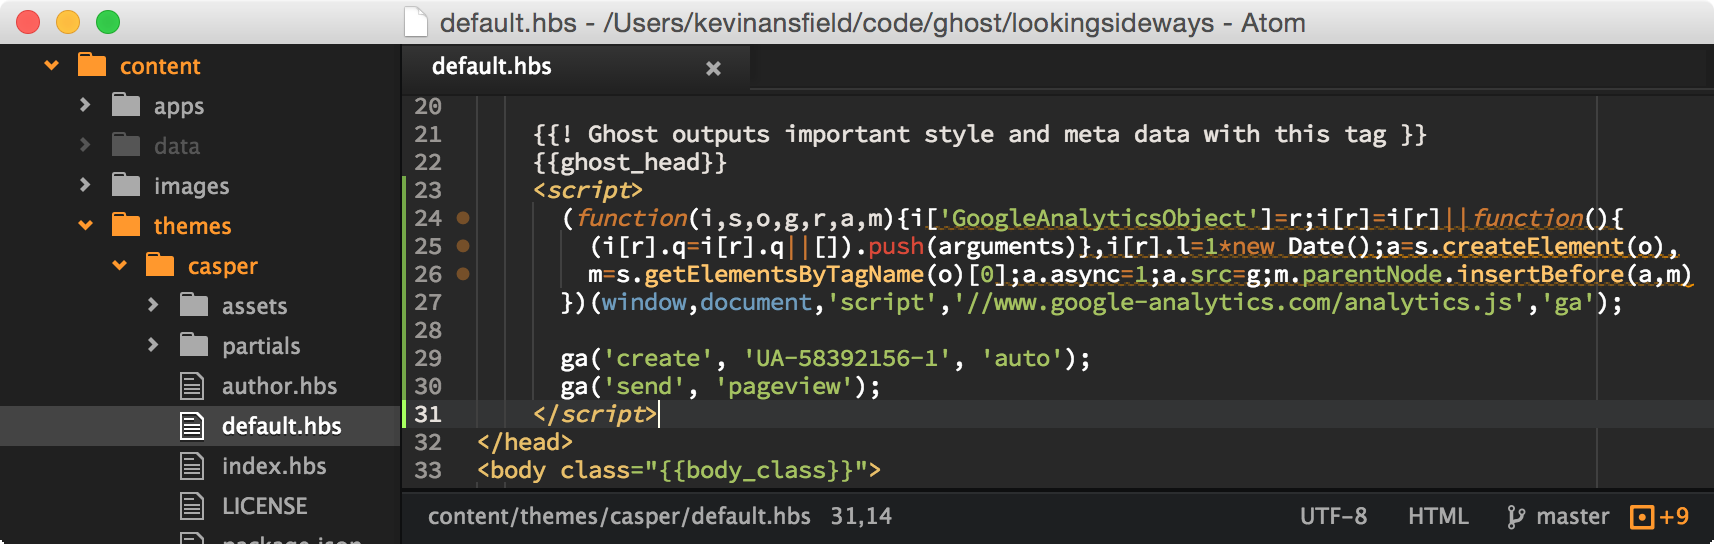
Task: Collapse the themes folder chevron
Action: point(86,226)
